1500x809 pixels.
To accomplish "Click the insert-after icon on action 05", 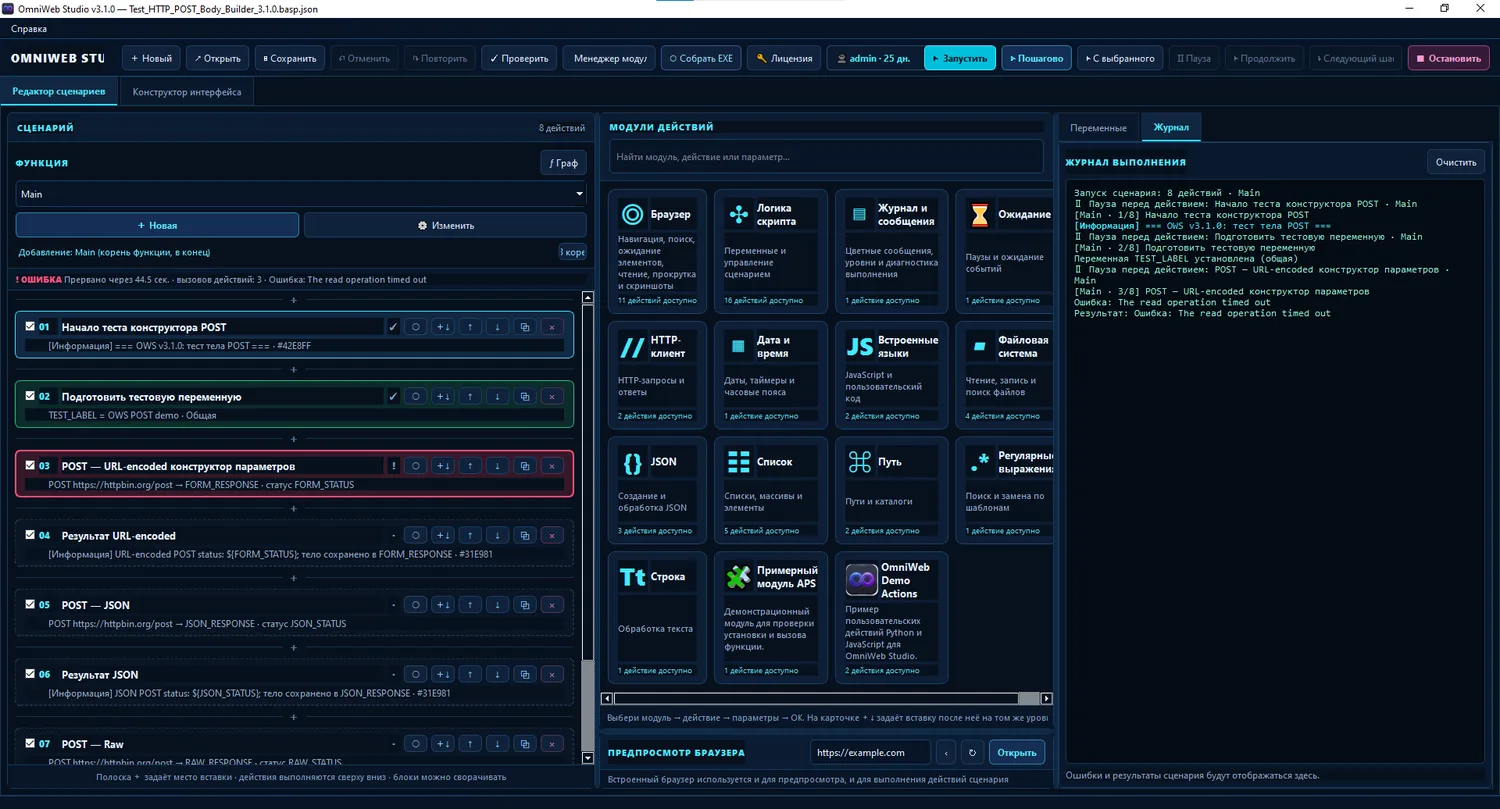I will coord(443,605).
